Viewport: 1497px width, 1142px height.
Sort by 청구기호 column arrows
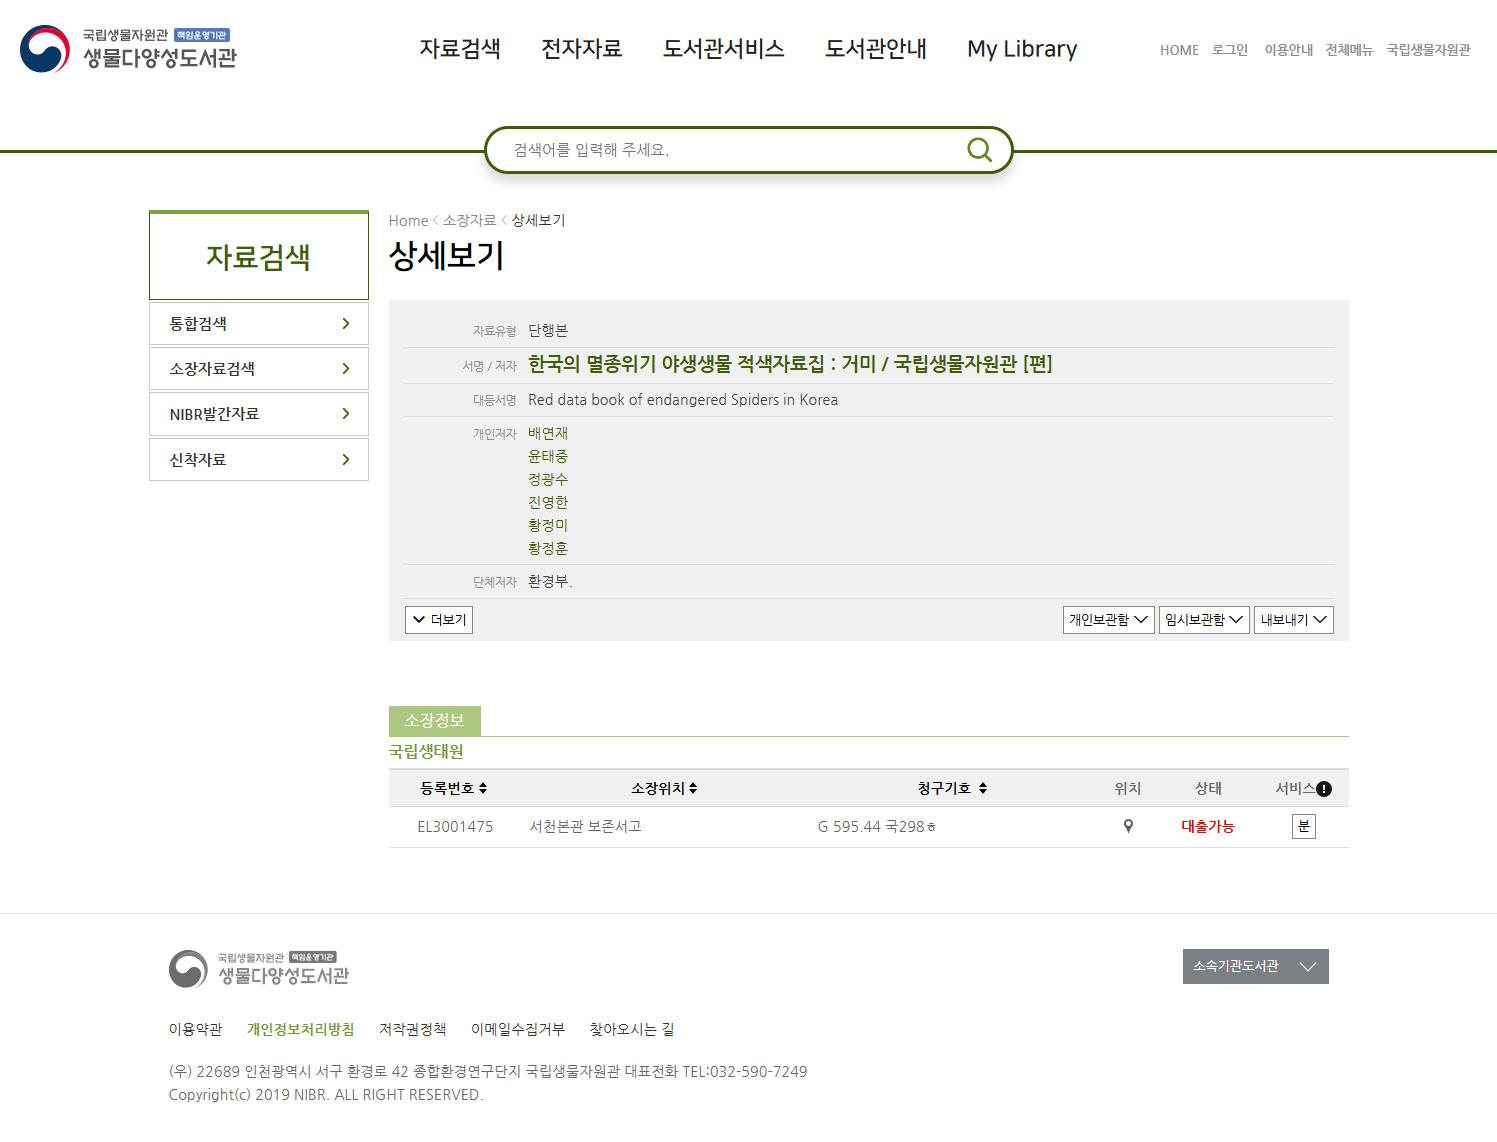983,789
